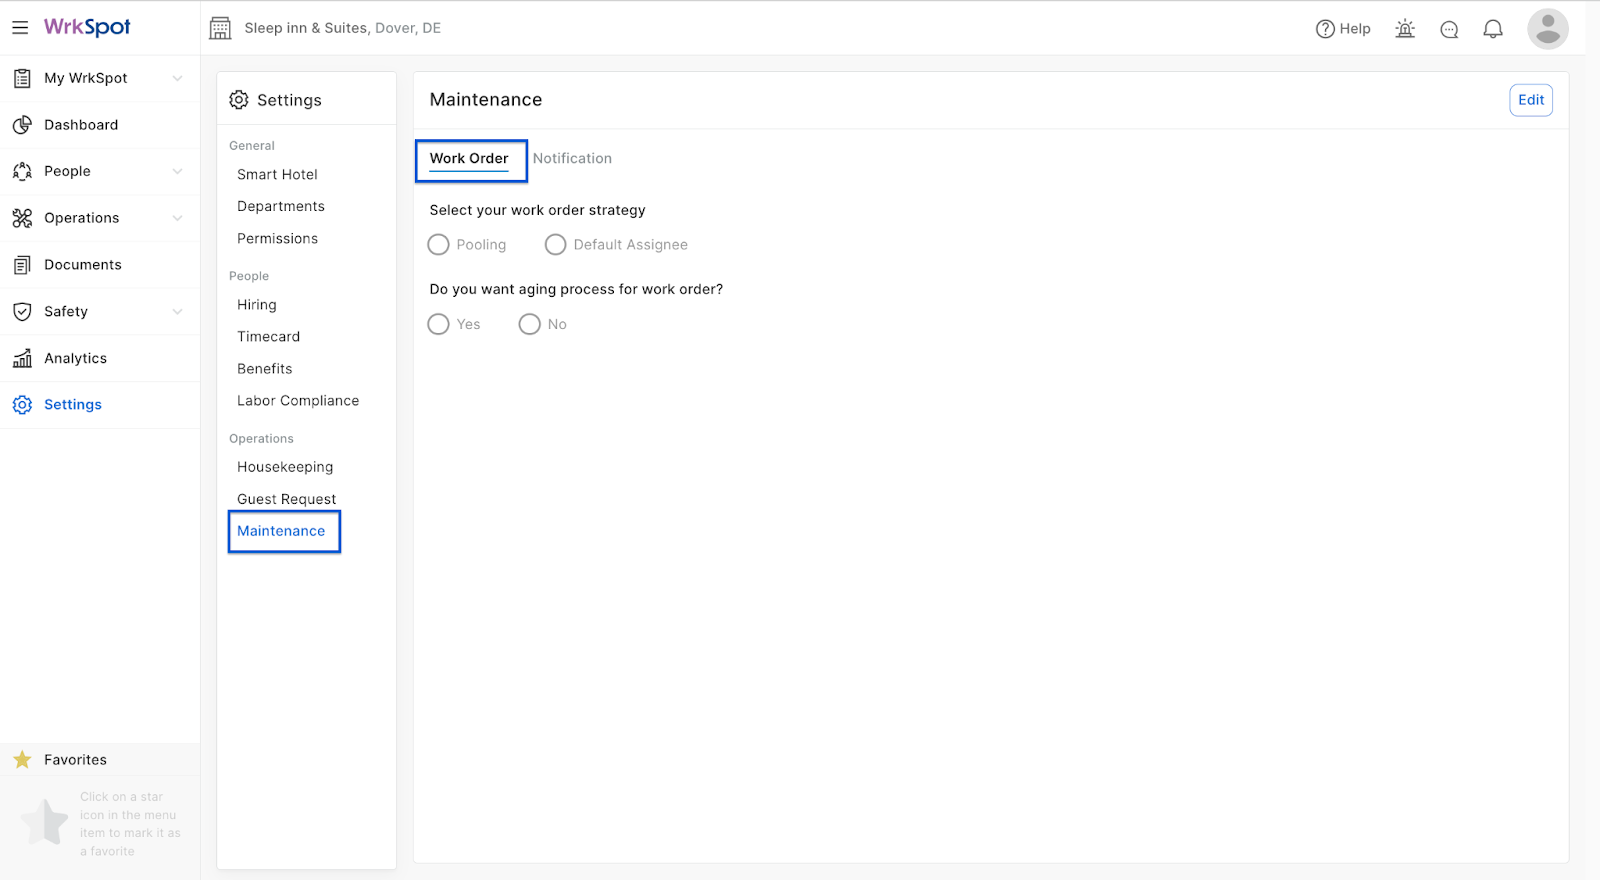Image resolution: width=1600 pixels, height=880 pixels.
Task: Select the Default Assignee strategy
Action: [x=555, y=245]
